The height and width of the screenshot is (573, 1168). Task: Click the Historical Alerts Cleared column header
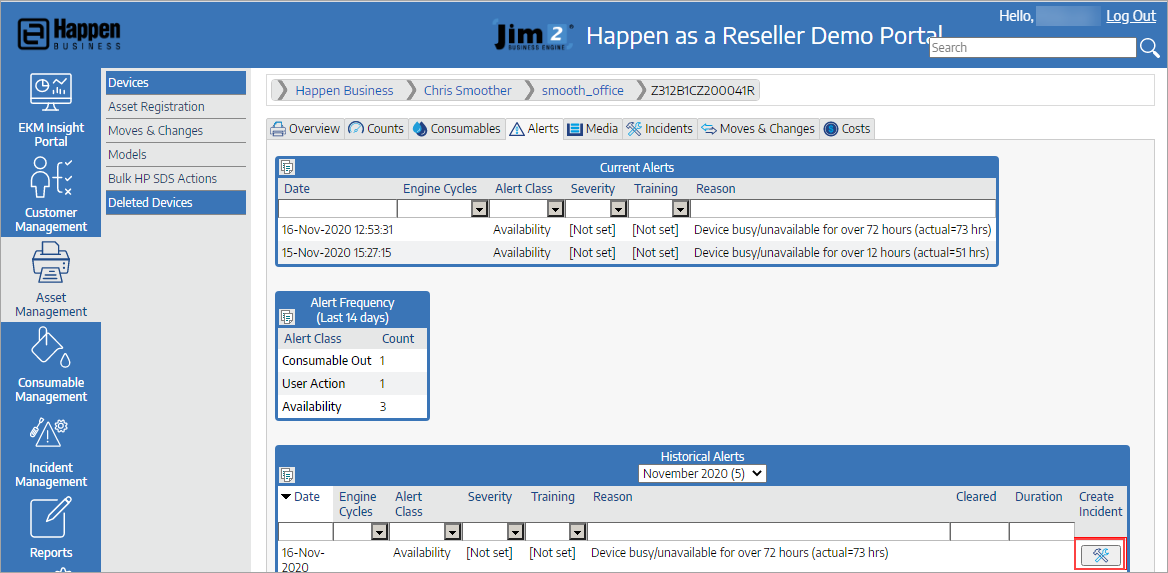pos(976,497)
